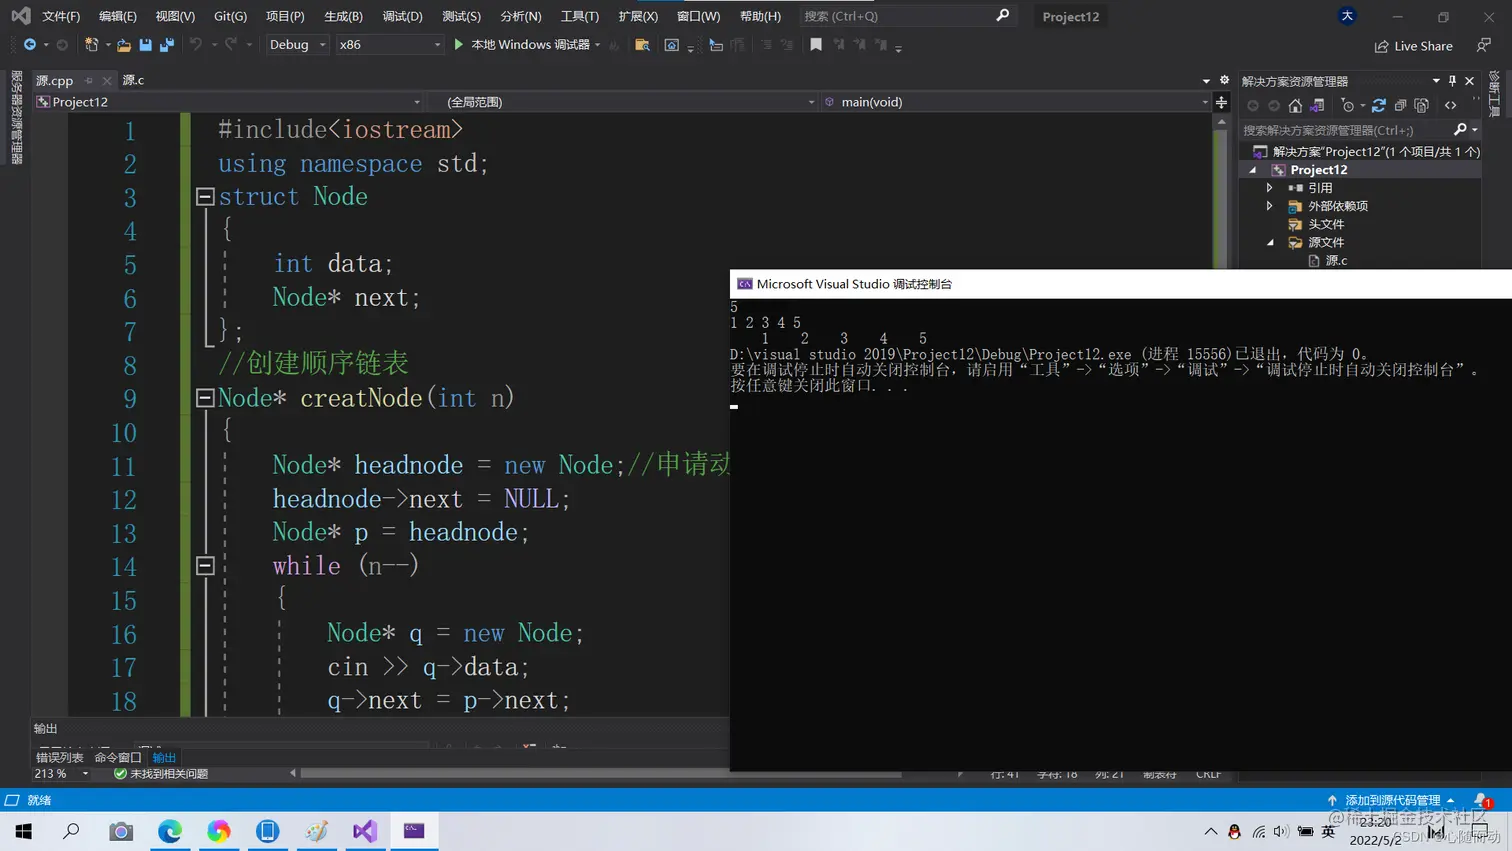Click the editor settings gear icon

[1224, 80]
